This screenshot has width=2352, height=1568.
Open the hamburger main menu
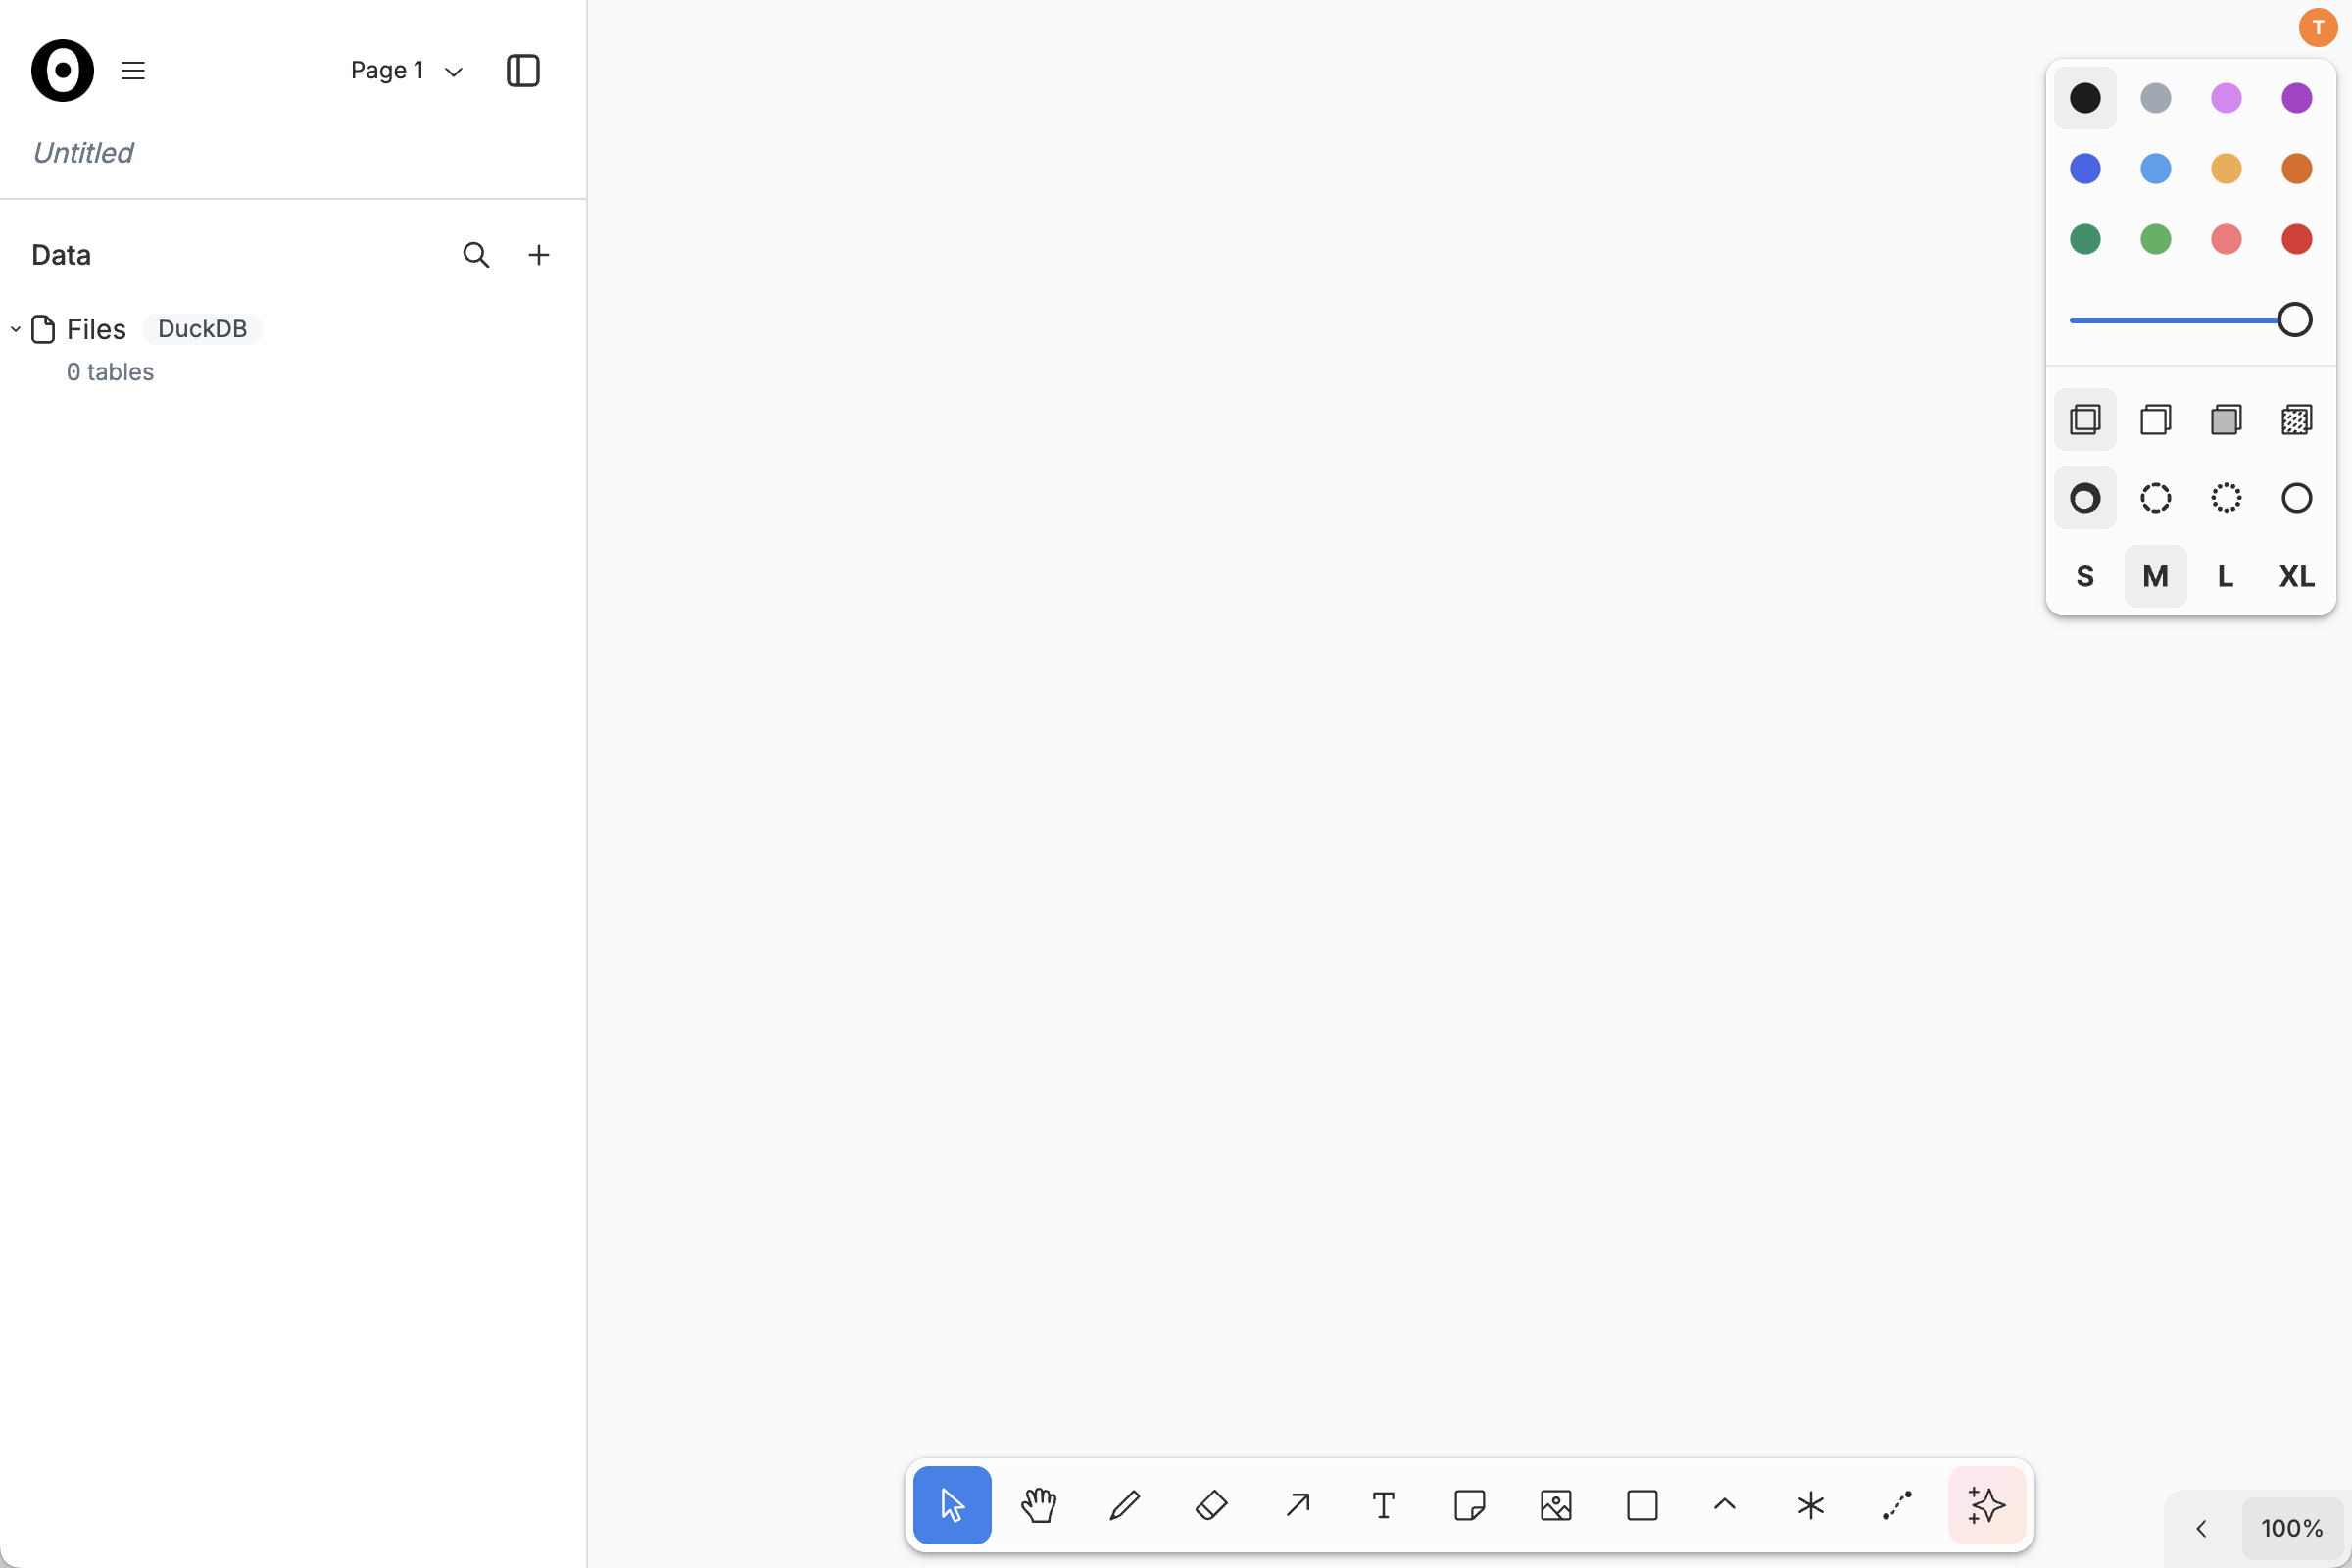pyautogui.click(x=133, y=70)
